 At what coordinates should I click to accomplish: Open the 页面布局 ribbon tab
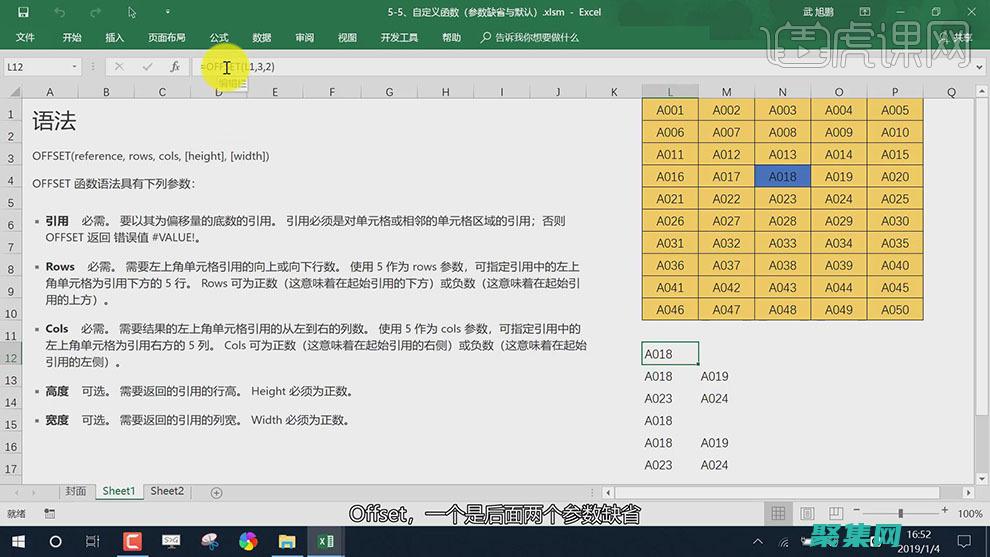pos(167,37)
